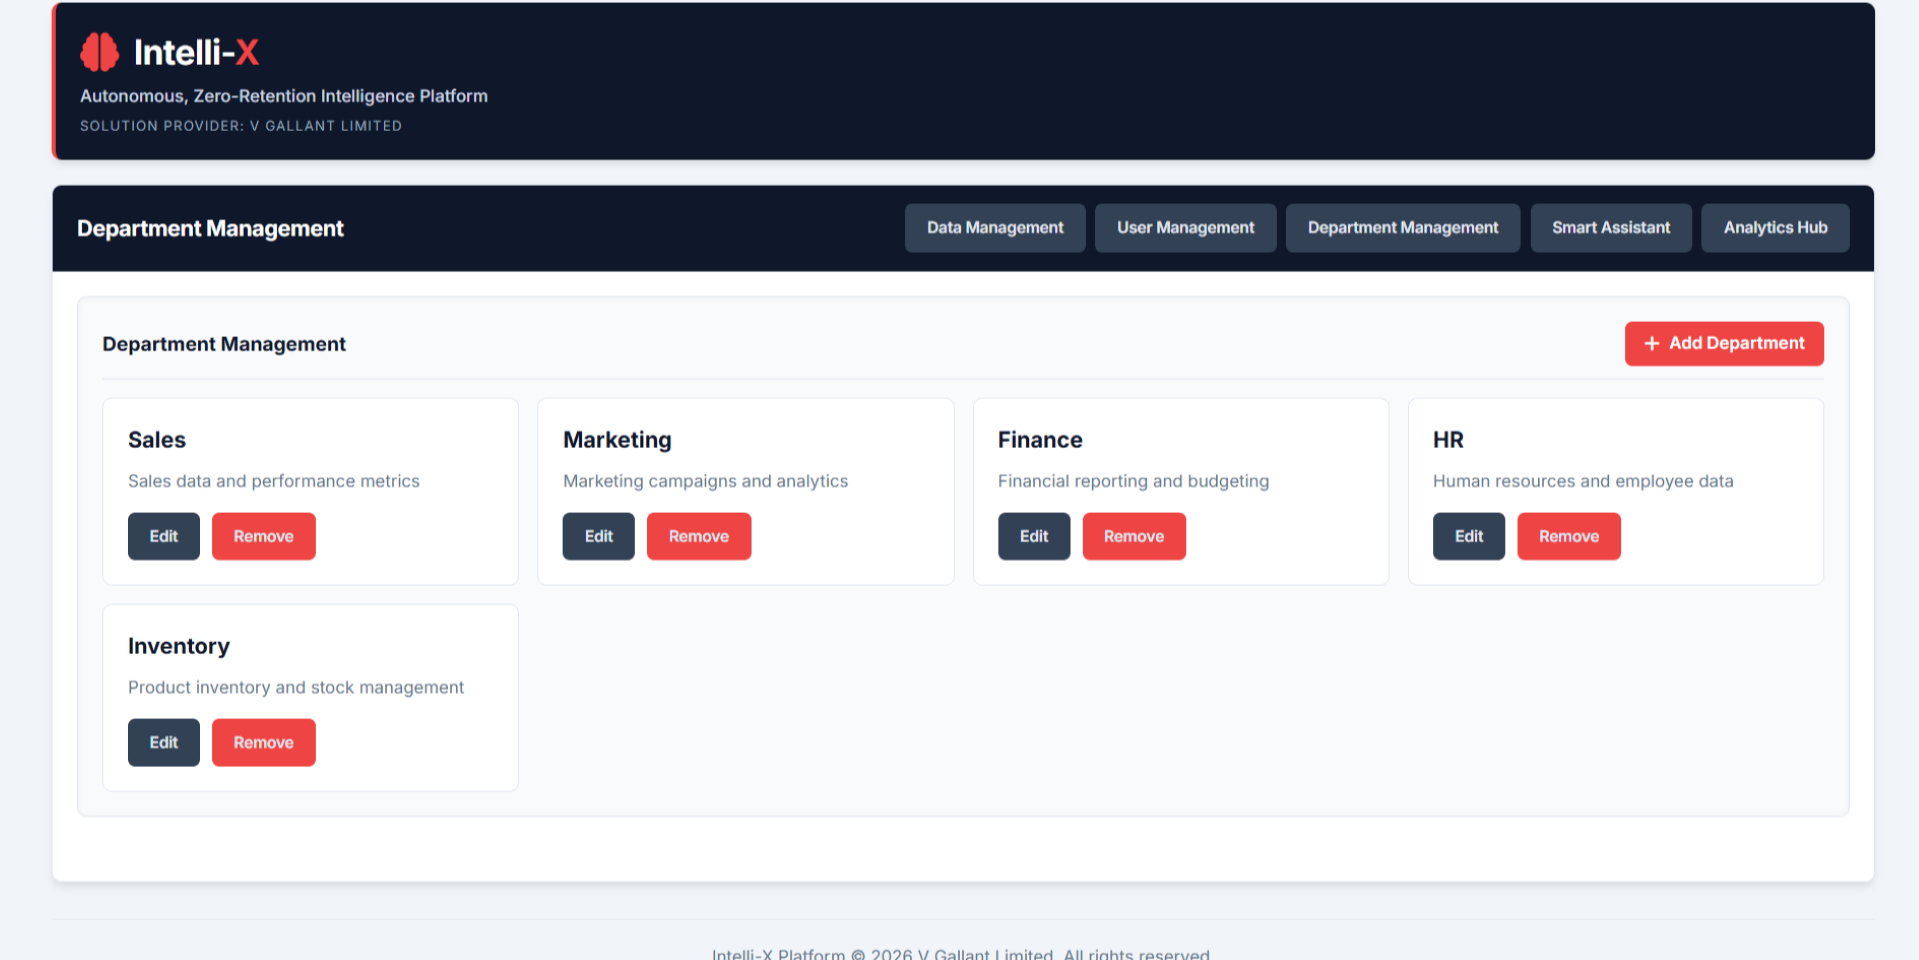Remove the HR department
Viewport: 1919px width, 960px height.
[x=1568, y=537]
